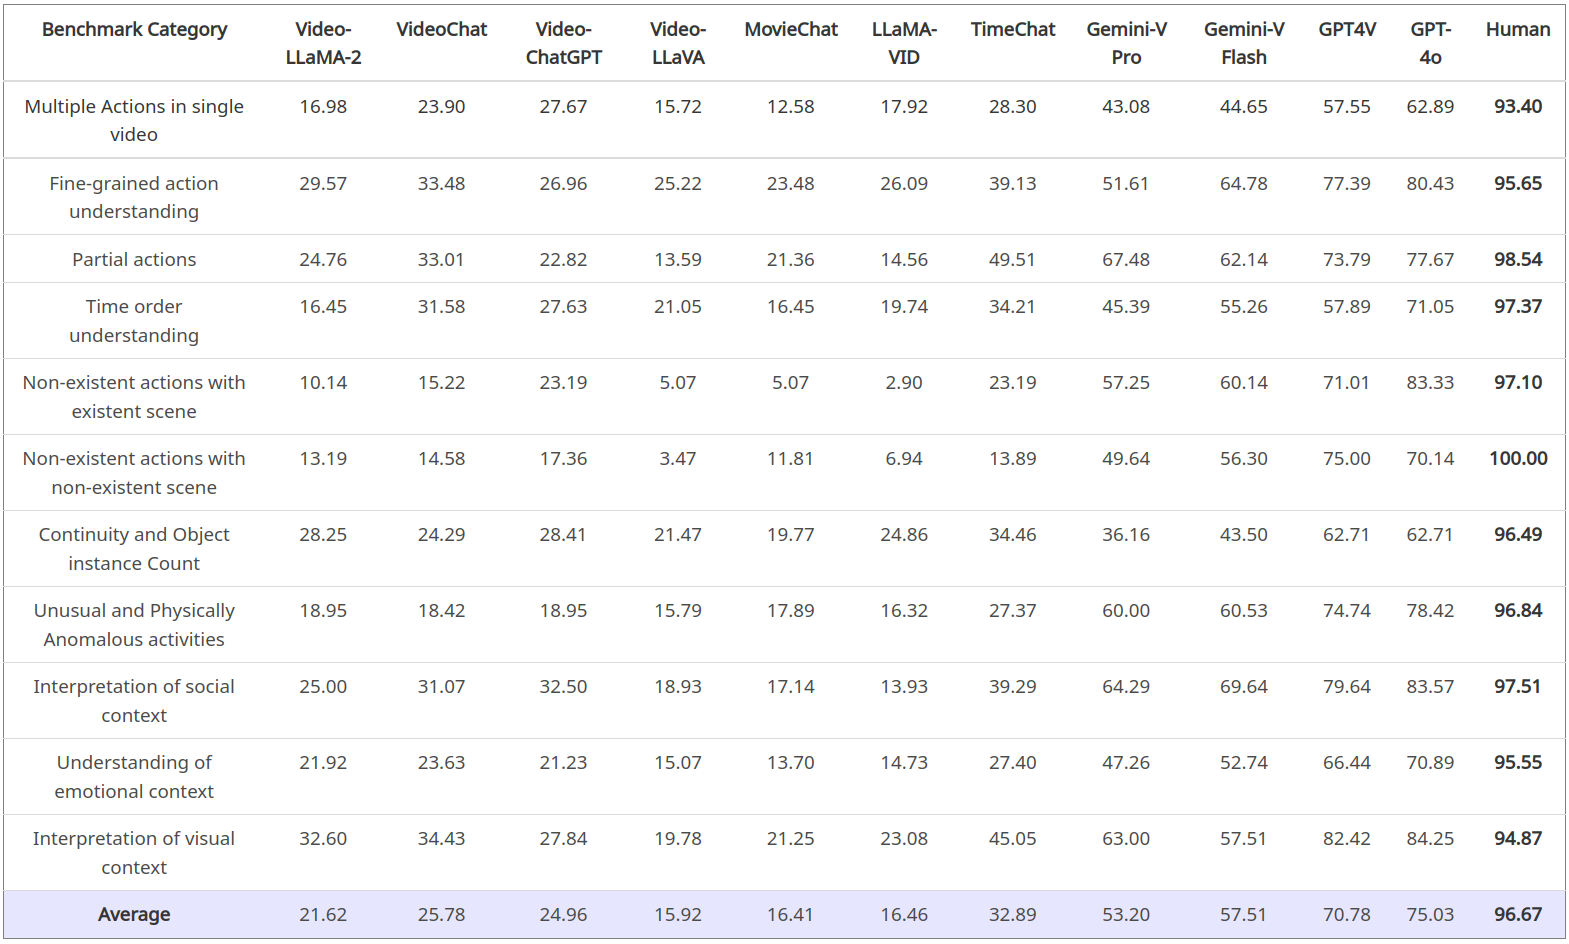The height and width of the screenshot is (944, 1569).
Task: Click the 'Average' row label
Action: click(x=134, y=915)
